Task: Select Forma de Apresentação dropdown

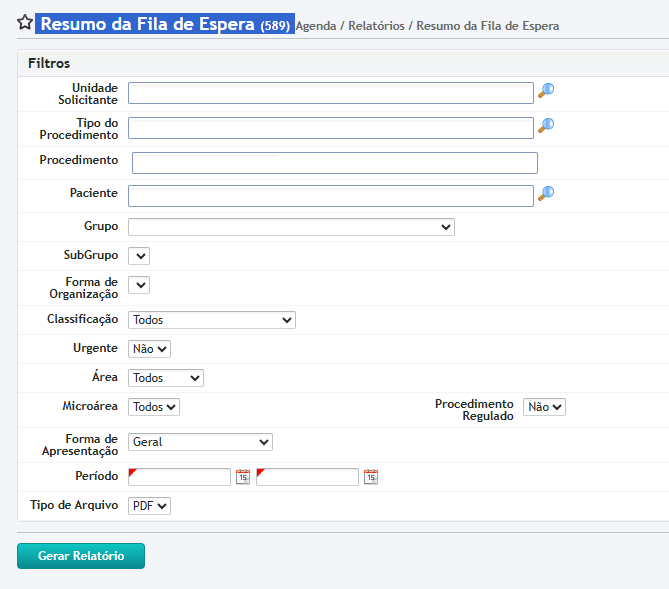Action: (x=200, y=442)
